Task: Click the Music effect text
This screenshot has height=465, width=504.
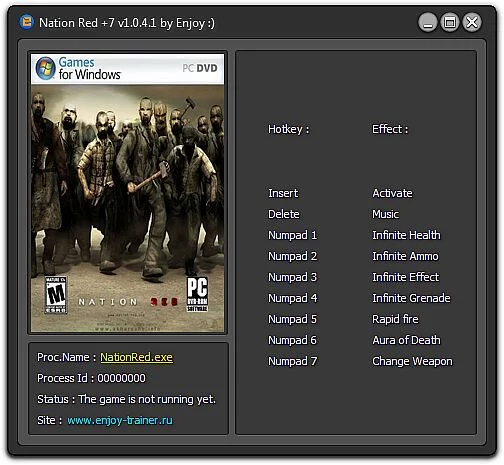Action: pos(385,214)
